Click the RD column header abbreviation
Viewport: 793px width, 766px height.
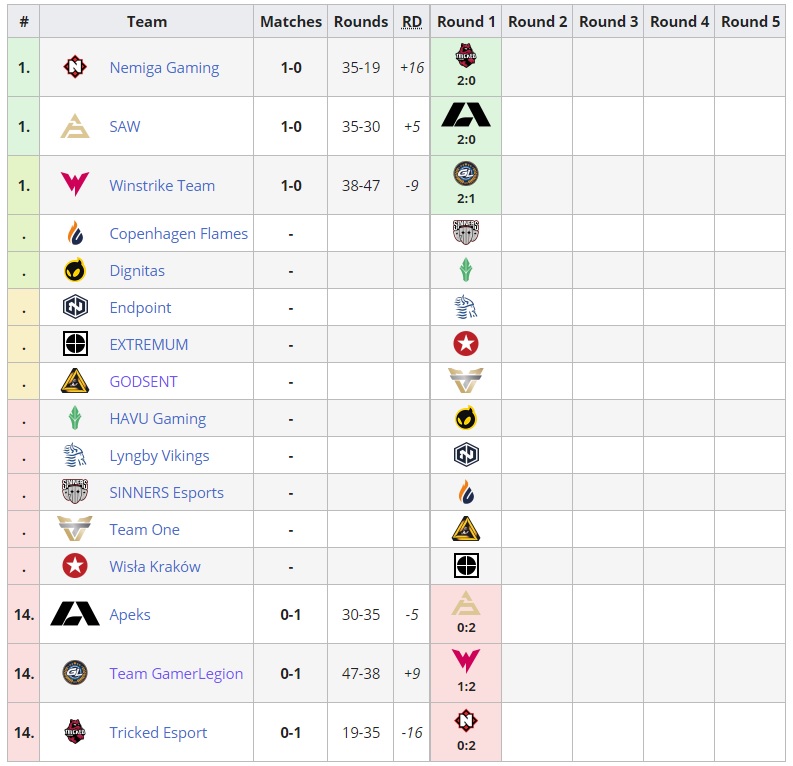click(x=412, y=21)
